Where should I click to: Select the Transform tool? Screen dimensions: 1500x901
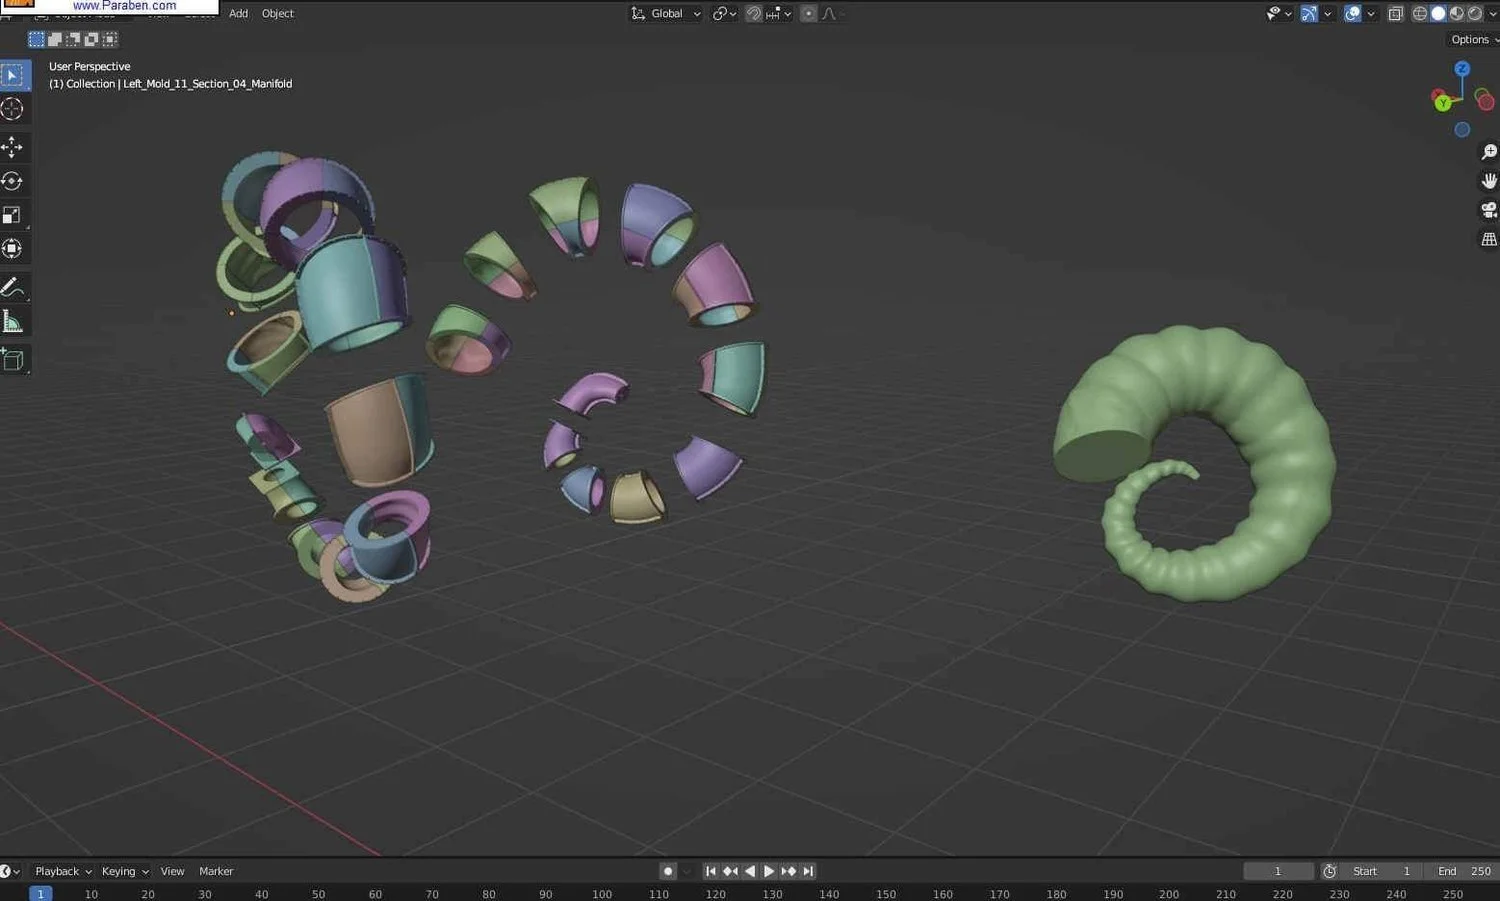click(13, 249)
